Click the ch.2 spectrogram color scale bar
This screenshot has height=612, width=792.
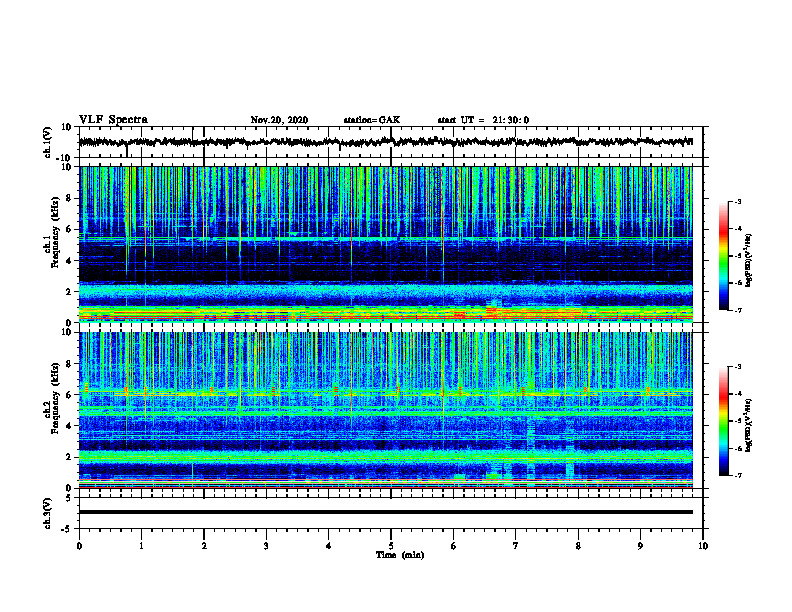point(723,421)
